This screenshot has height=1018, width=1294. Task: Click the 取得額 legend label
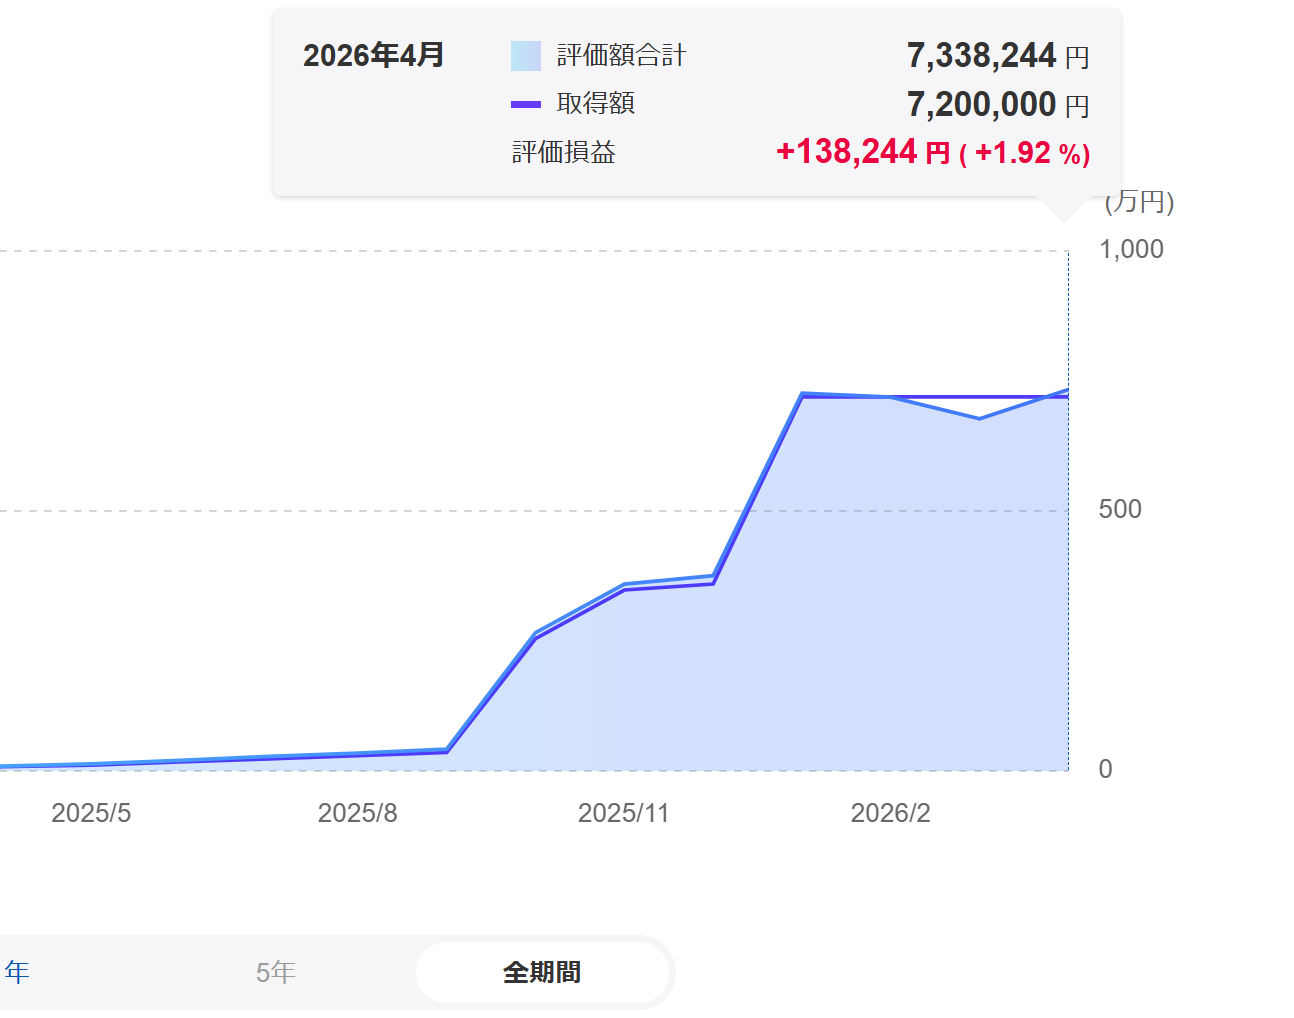[596, 104]
